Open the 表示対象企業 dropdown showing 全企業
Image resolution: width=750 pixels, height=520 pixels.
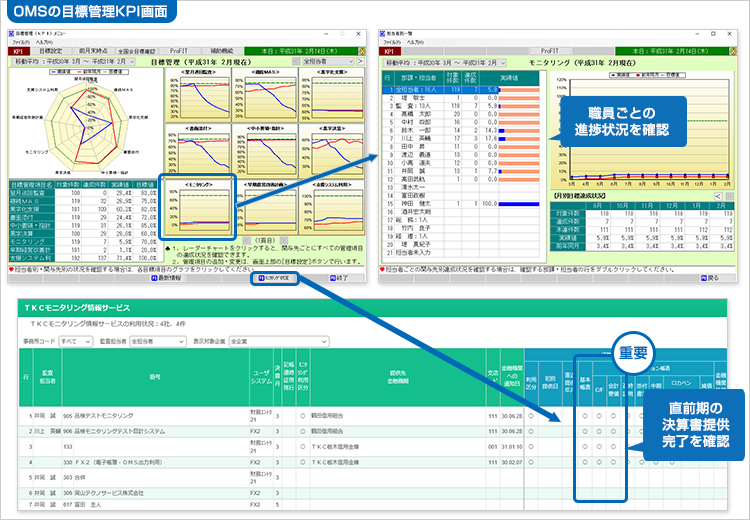[279, 342]
